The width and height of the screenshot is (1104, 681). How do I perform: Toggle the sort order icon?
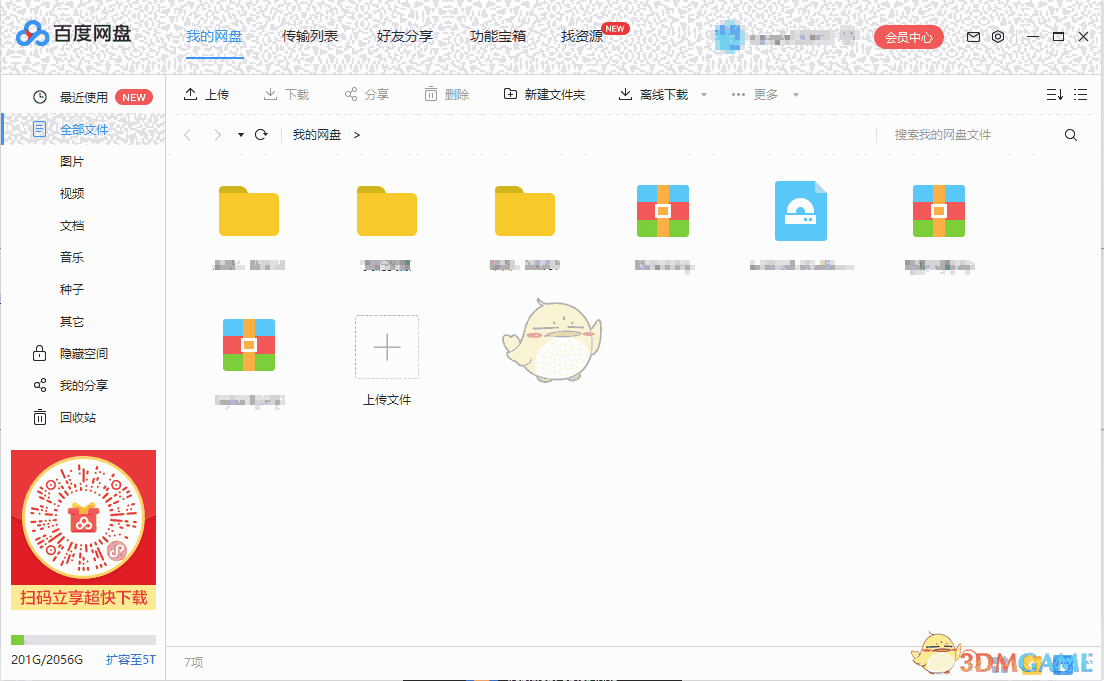pyautogui.click(x=1053, y=94)
